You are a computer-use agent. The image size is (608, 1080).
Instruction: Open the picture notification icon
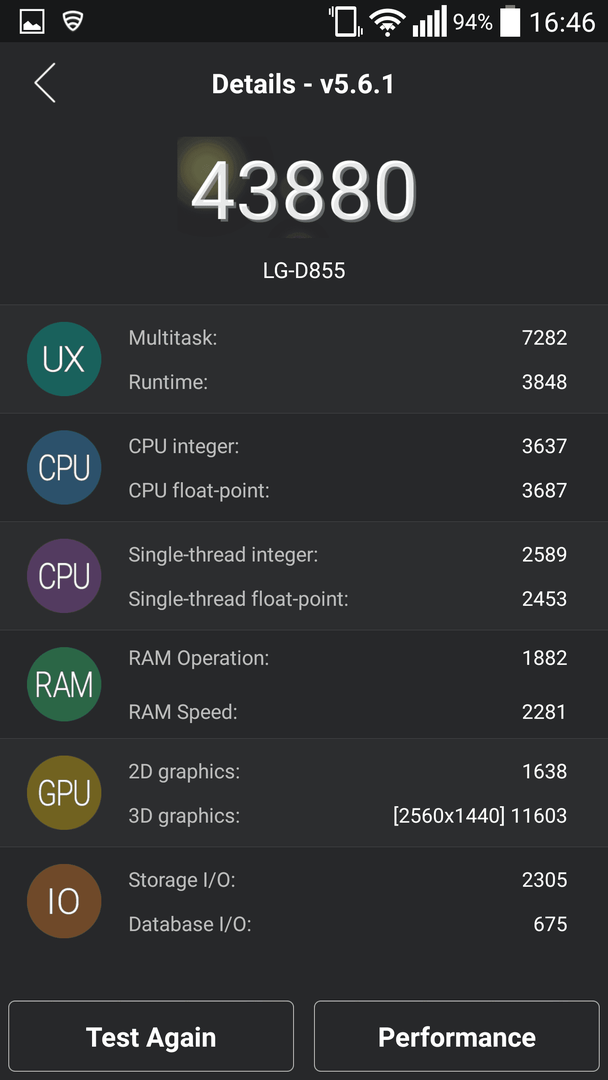point(32,22)
